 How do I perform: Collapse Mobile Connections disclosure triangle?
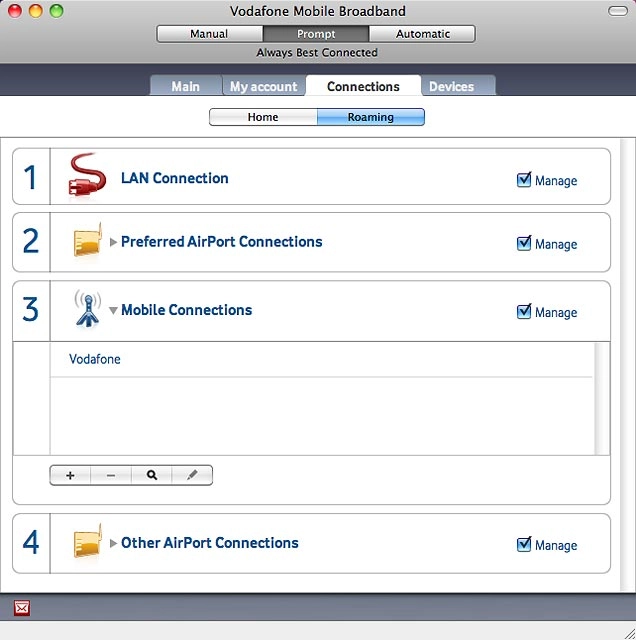[x=113, y=311]
